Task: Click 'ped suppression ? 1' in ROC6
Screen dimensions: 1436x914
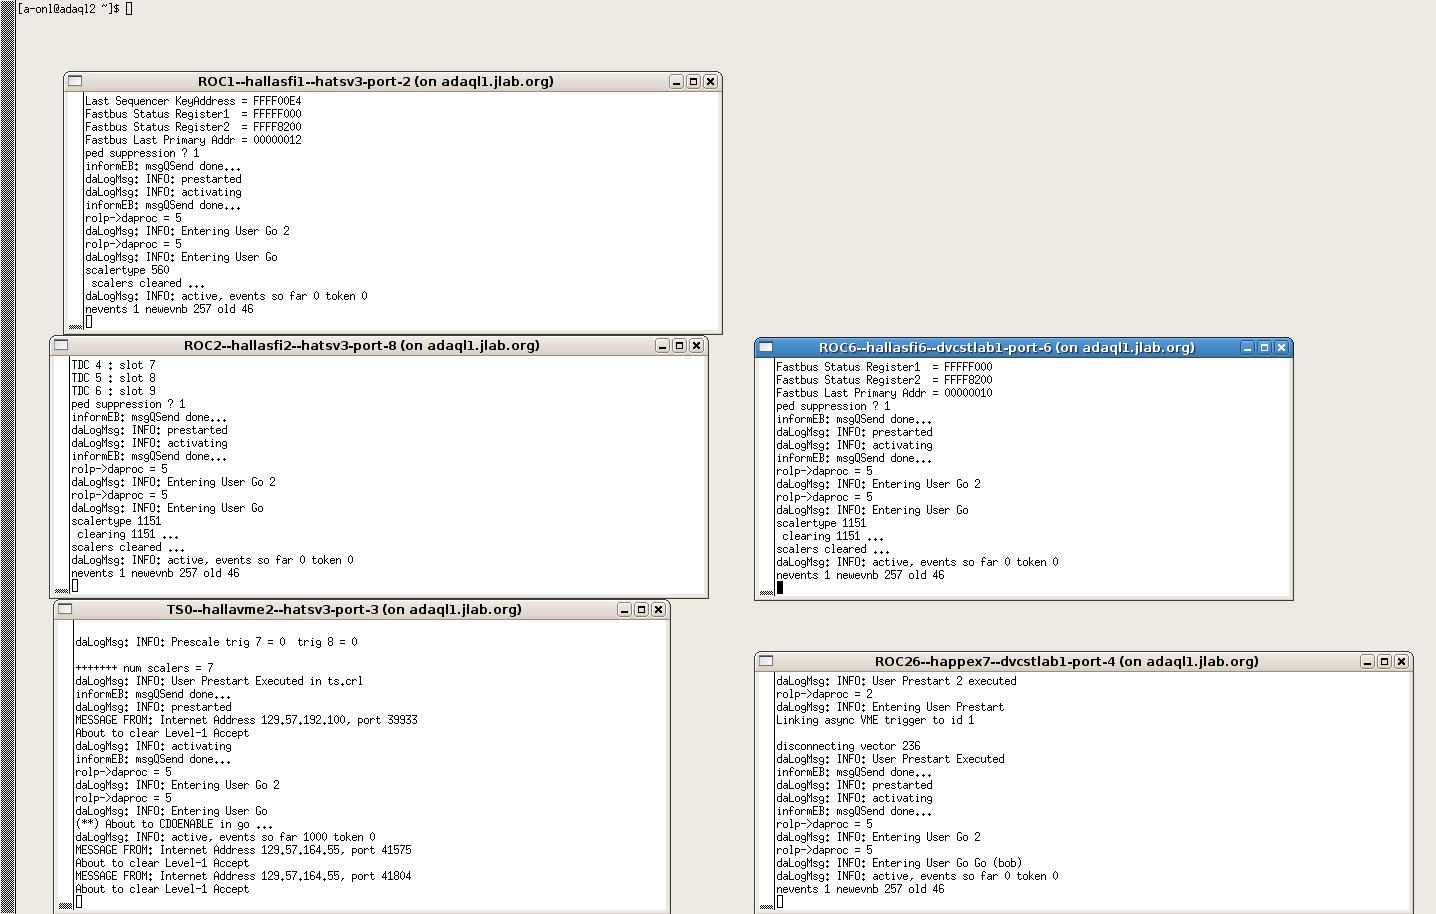Action: click(833, 406)
